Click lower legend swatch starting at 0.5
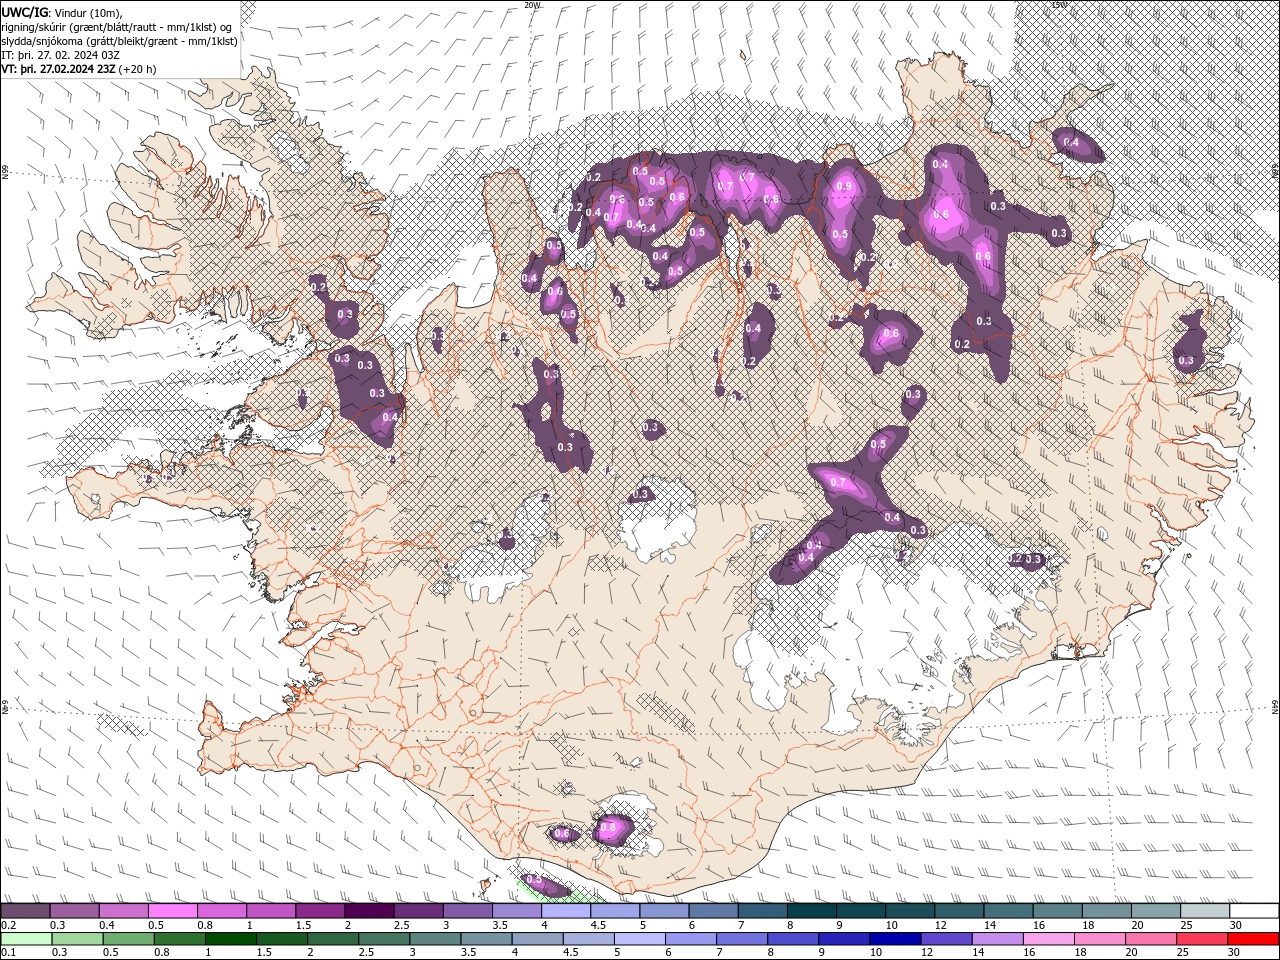This screenshot has height=960, width=1280. (128, 938)
